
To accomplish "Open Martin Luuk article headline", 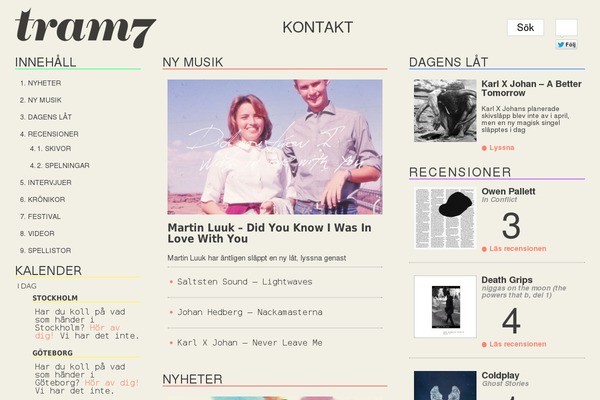I will 269,233.
